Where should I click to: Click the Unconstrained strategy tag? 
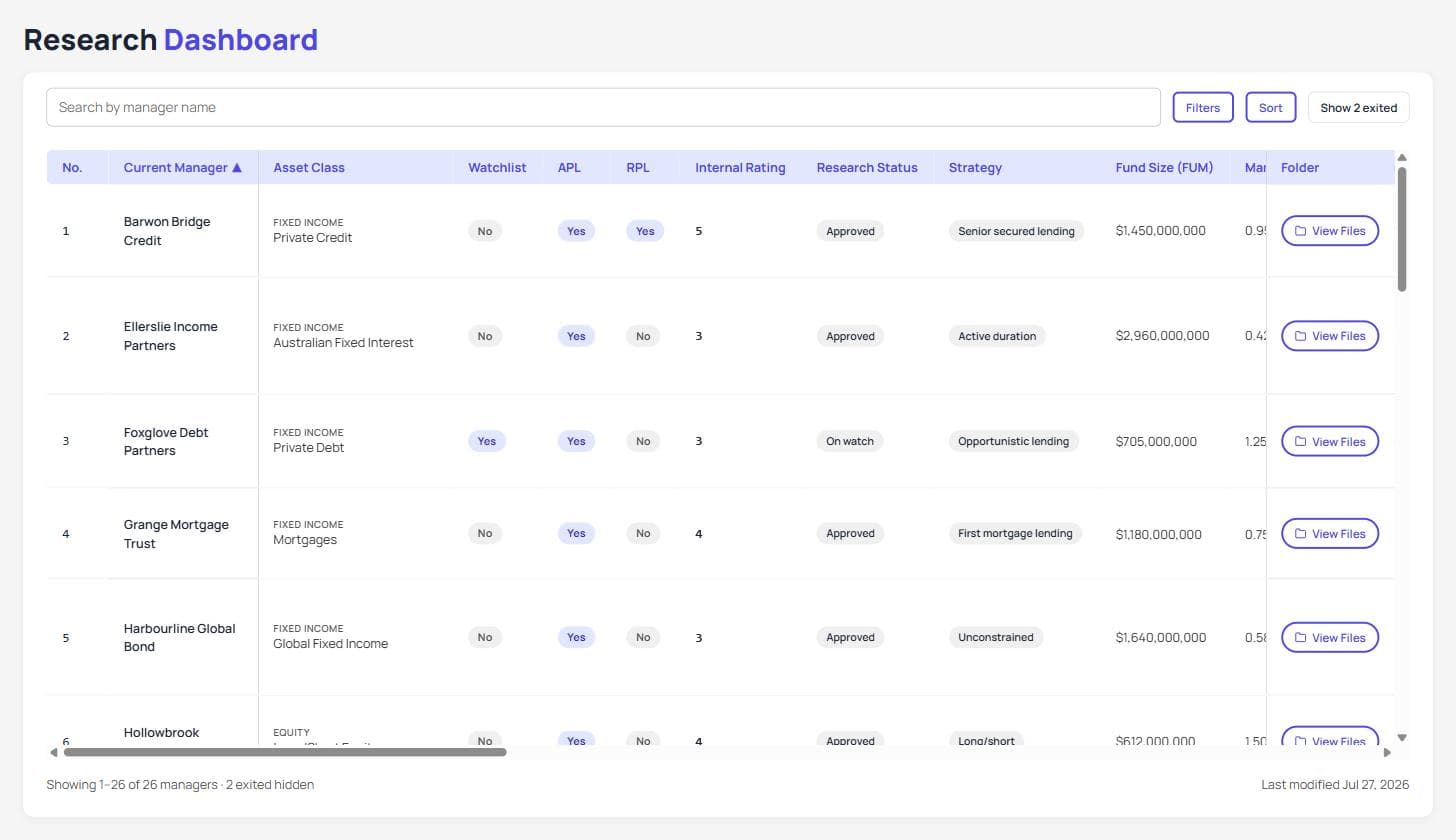click(x=996, y=637)
